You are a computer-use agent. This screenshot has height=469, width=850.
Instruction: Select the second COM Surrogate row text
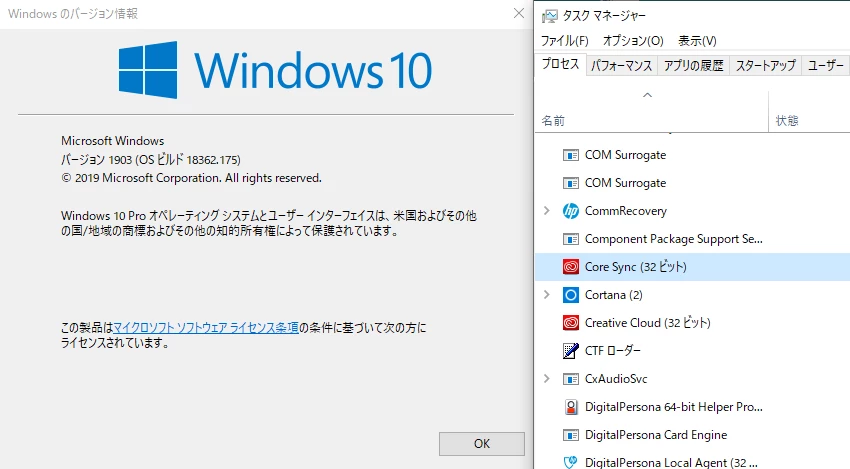pyautogui.click(x=625, y=183)
